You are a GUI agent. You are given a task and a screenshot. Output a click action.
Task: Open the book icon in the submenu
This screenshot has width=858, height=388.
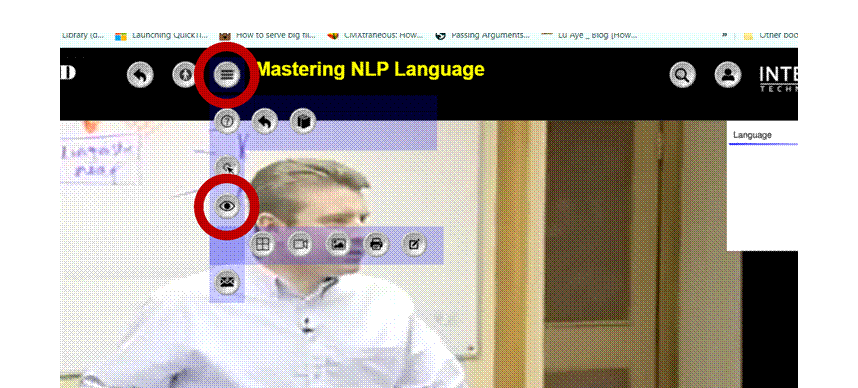coord(303,122)
